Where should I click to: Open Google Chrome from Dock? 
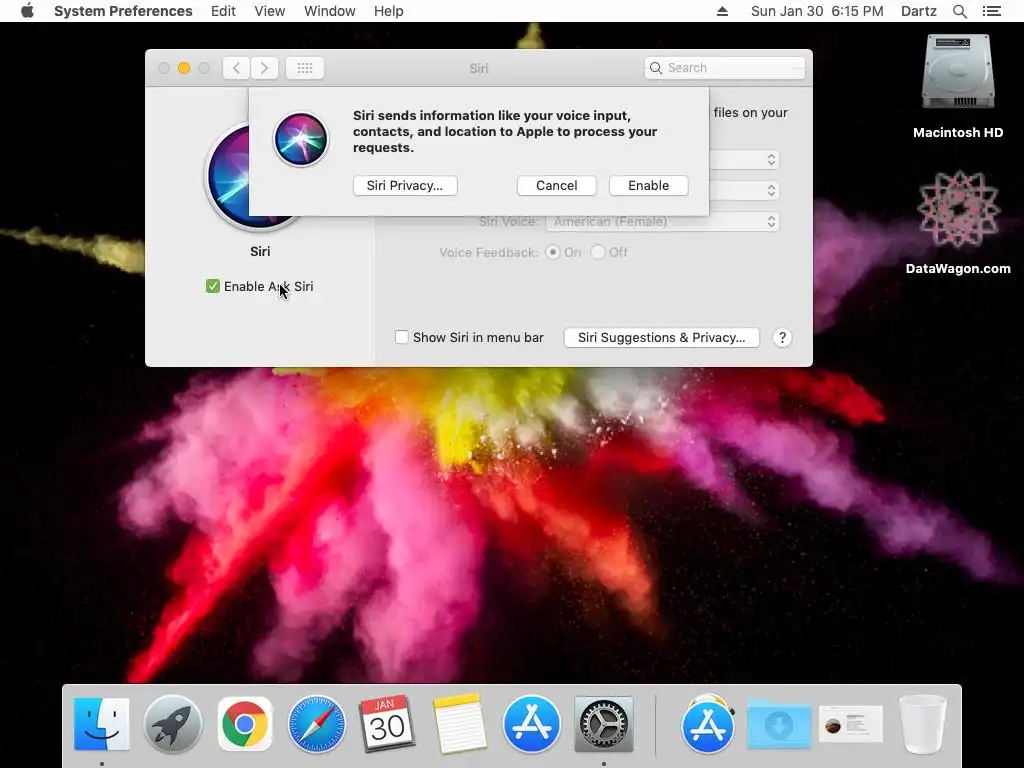coord(245,724)
